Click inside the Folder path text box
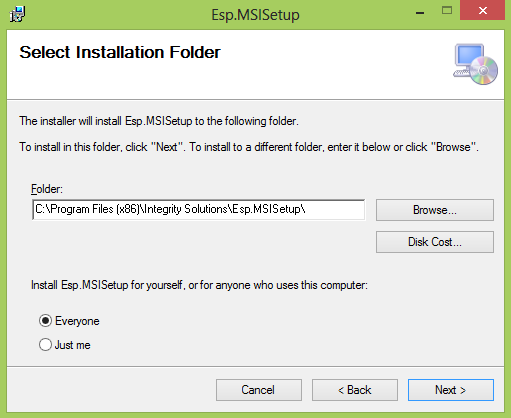511x418 pixels. pyautogui.click(x=198, y=210)
